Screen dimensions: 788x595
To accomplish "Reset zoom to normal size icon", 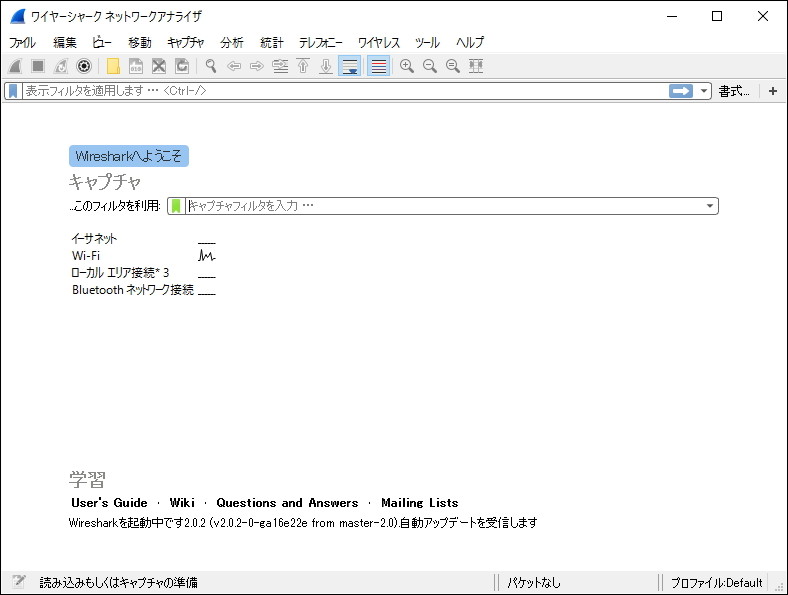I will click(453, 66).
